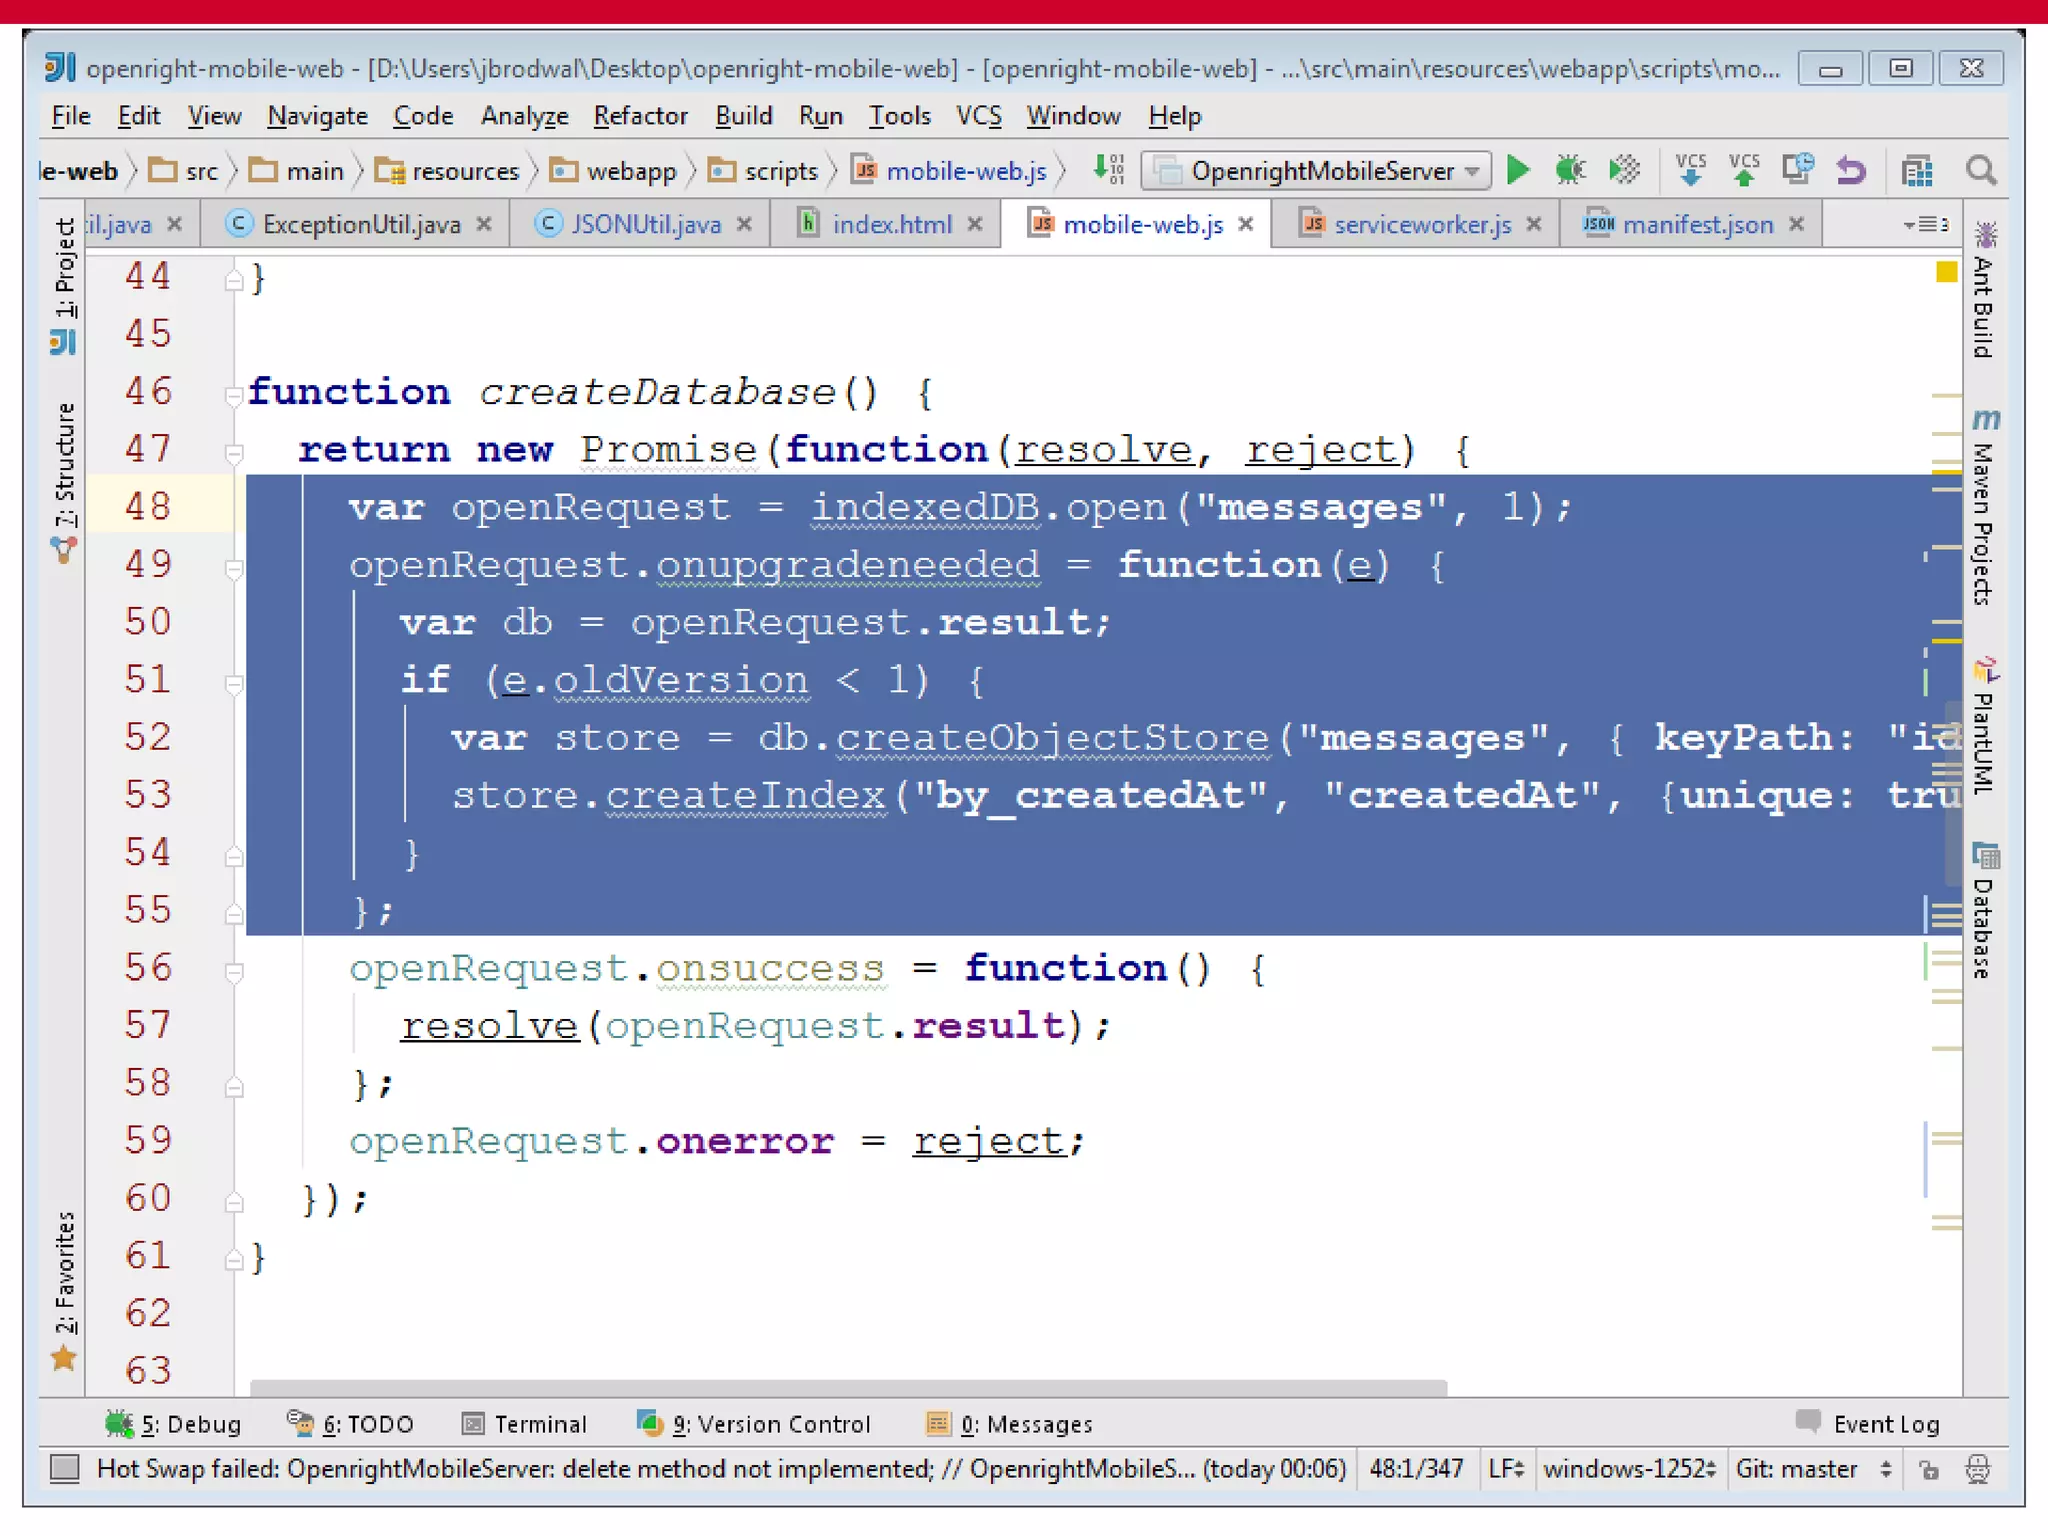The width and height of the screenshot is (2048, 1536).
Task: Click the VCS Commit Changes icon
Action: coord(1744,171)
